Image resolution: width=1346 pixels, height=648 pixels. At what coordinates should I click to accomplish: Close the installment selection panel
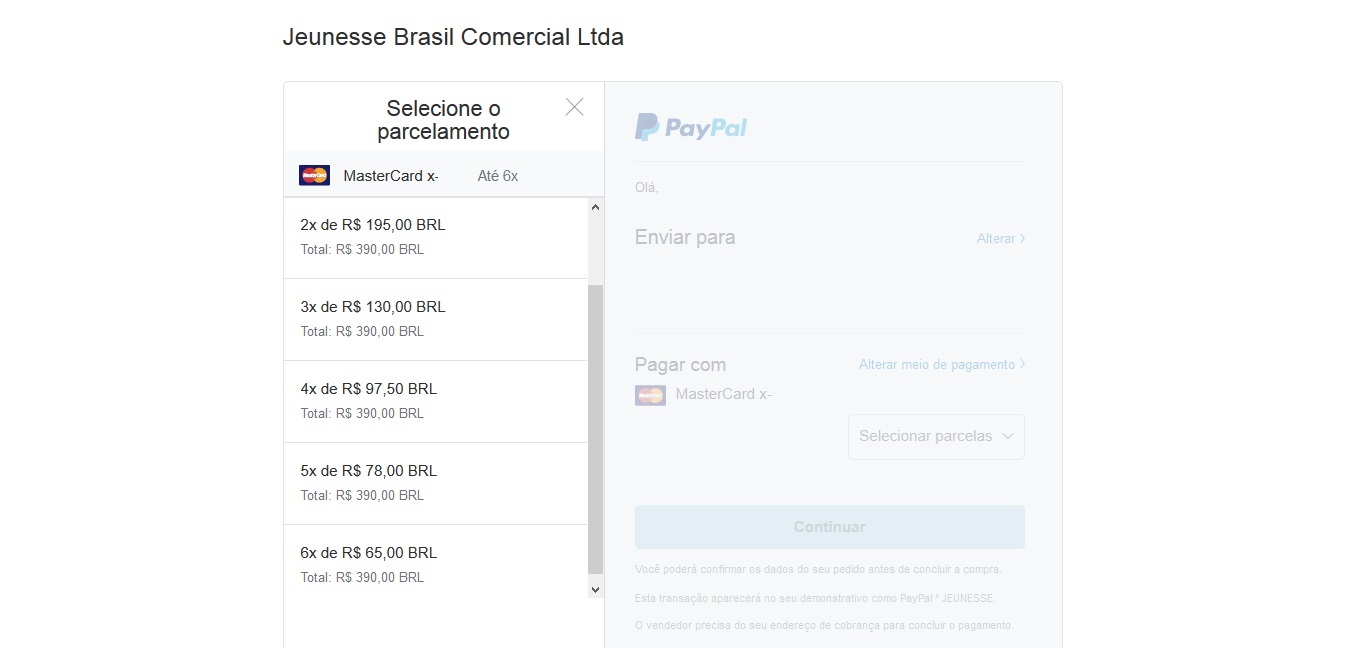[574, 107]
